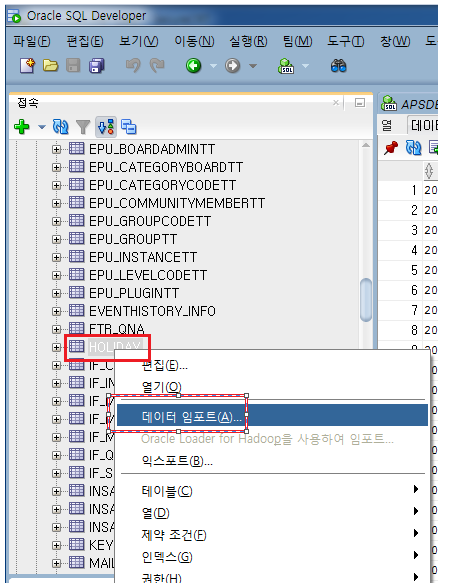
Task: Click the green Back navigation button
Action: 193,66
